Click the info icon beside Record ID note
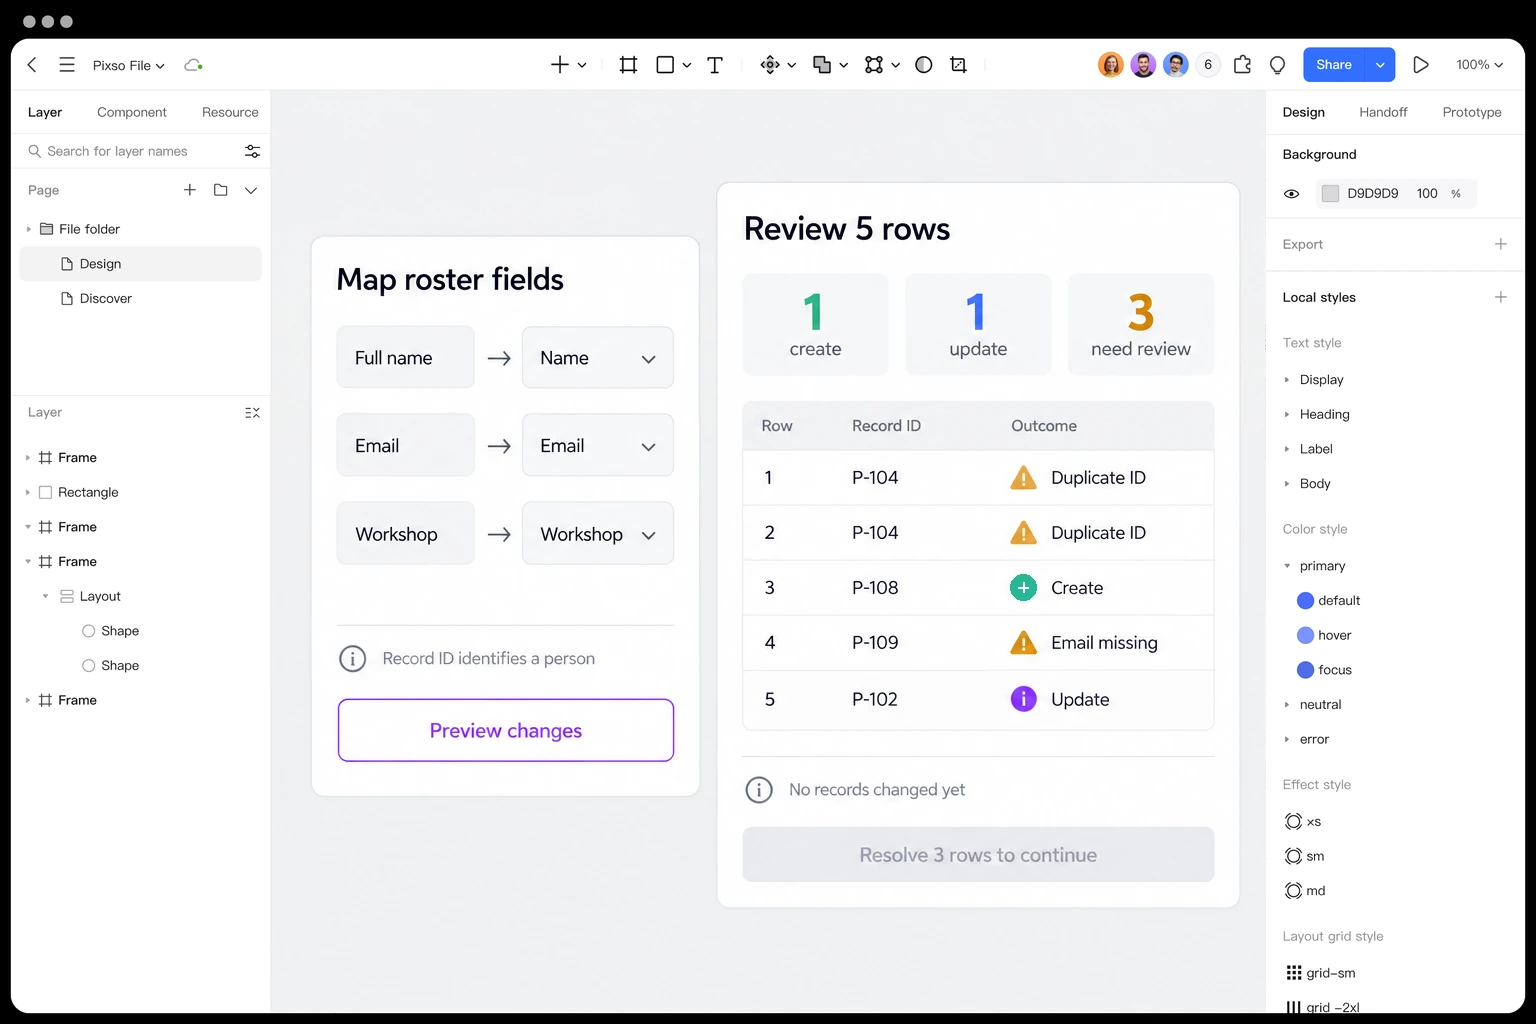 tap(352, 659)
